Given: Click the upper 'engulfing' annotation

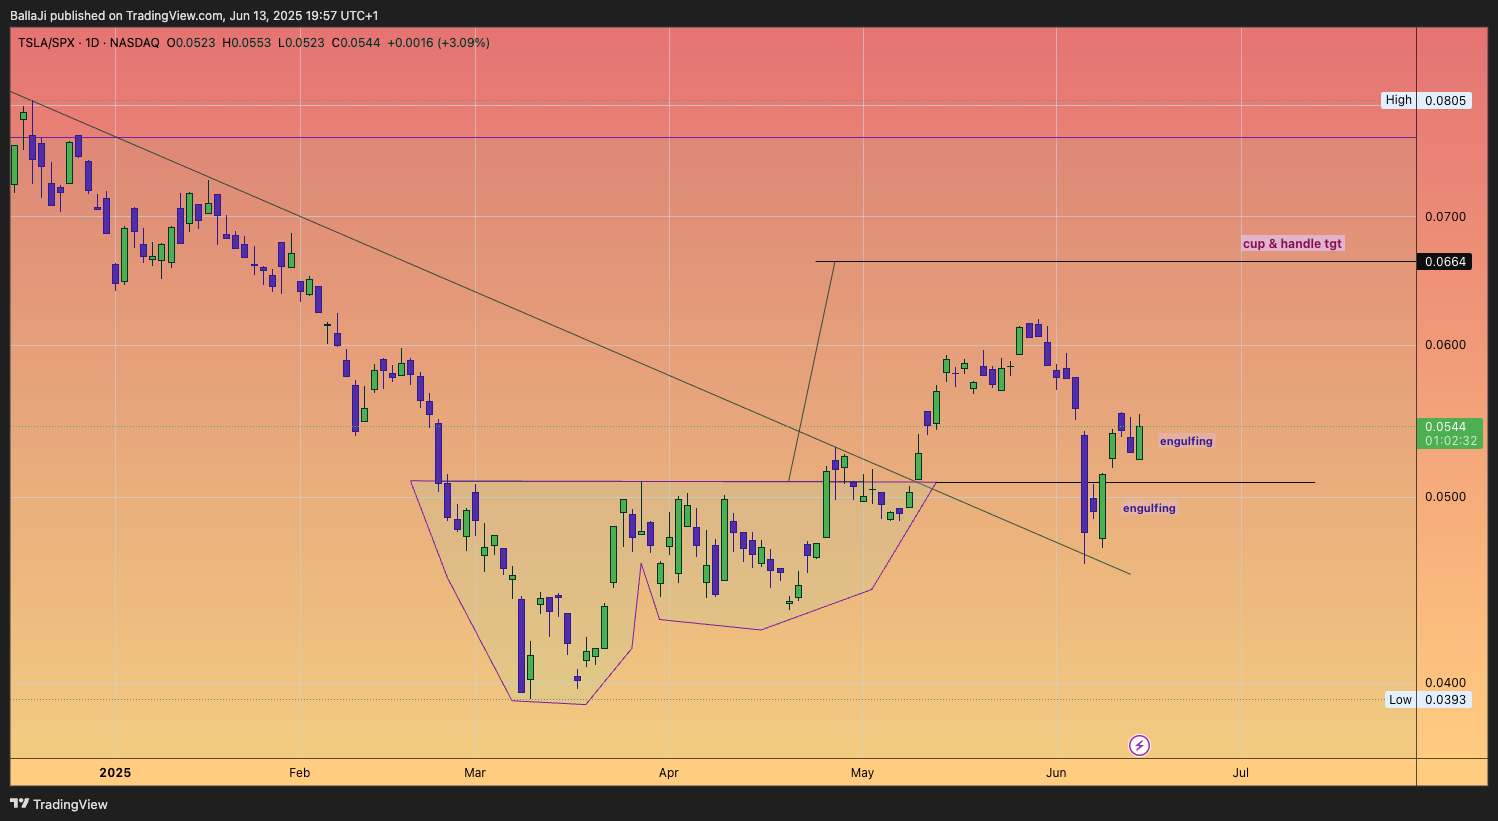Looking at the screenshot, I should coord(1186,441).
